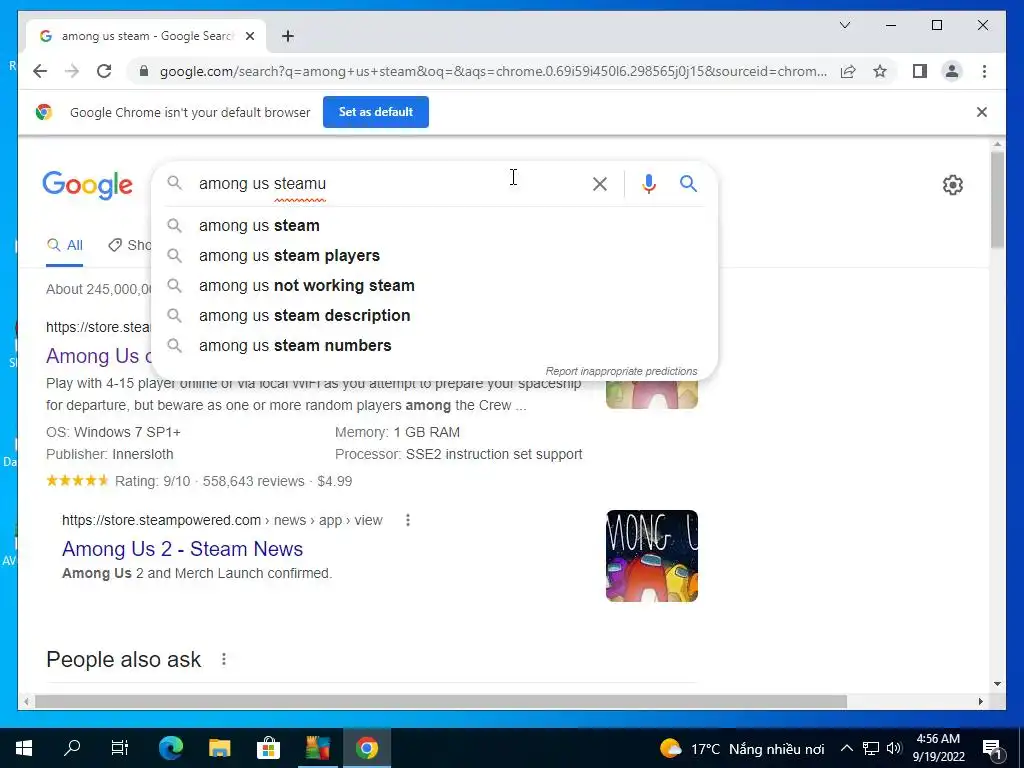Go to Google home via logo
Viewport: 1024px width, 768px height.
point(88,185)
